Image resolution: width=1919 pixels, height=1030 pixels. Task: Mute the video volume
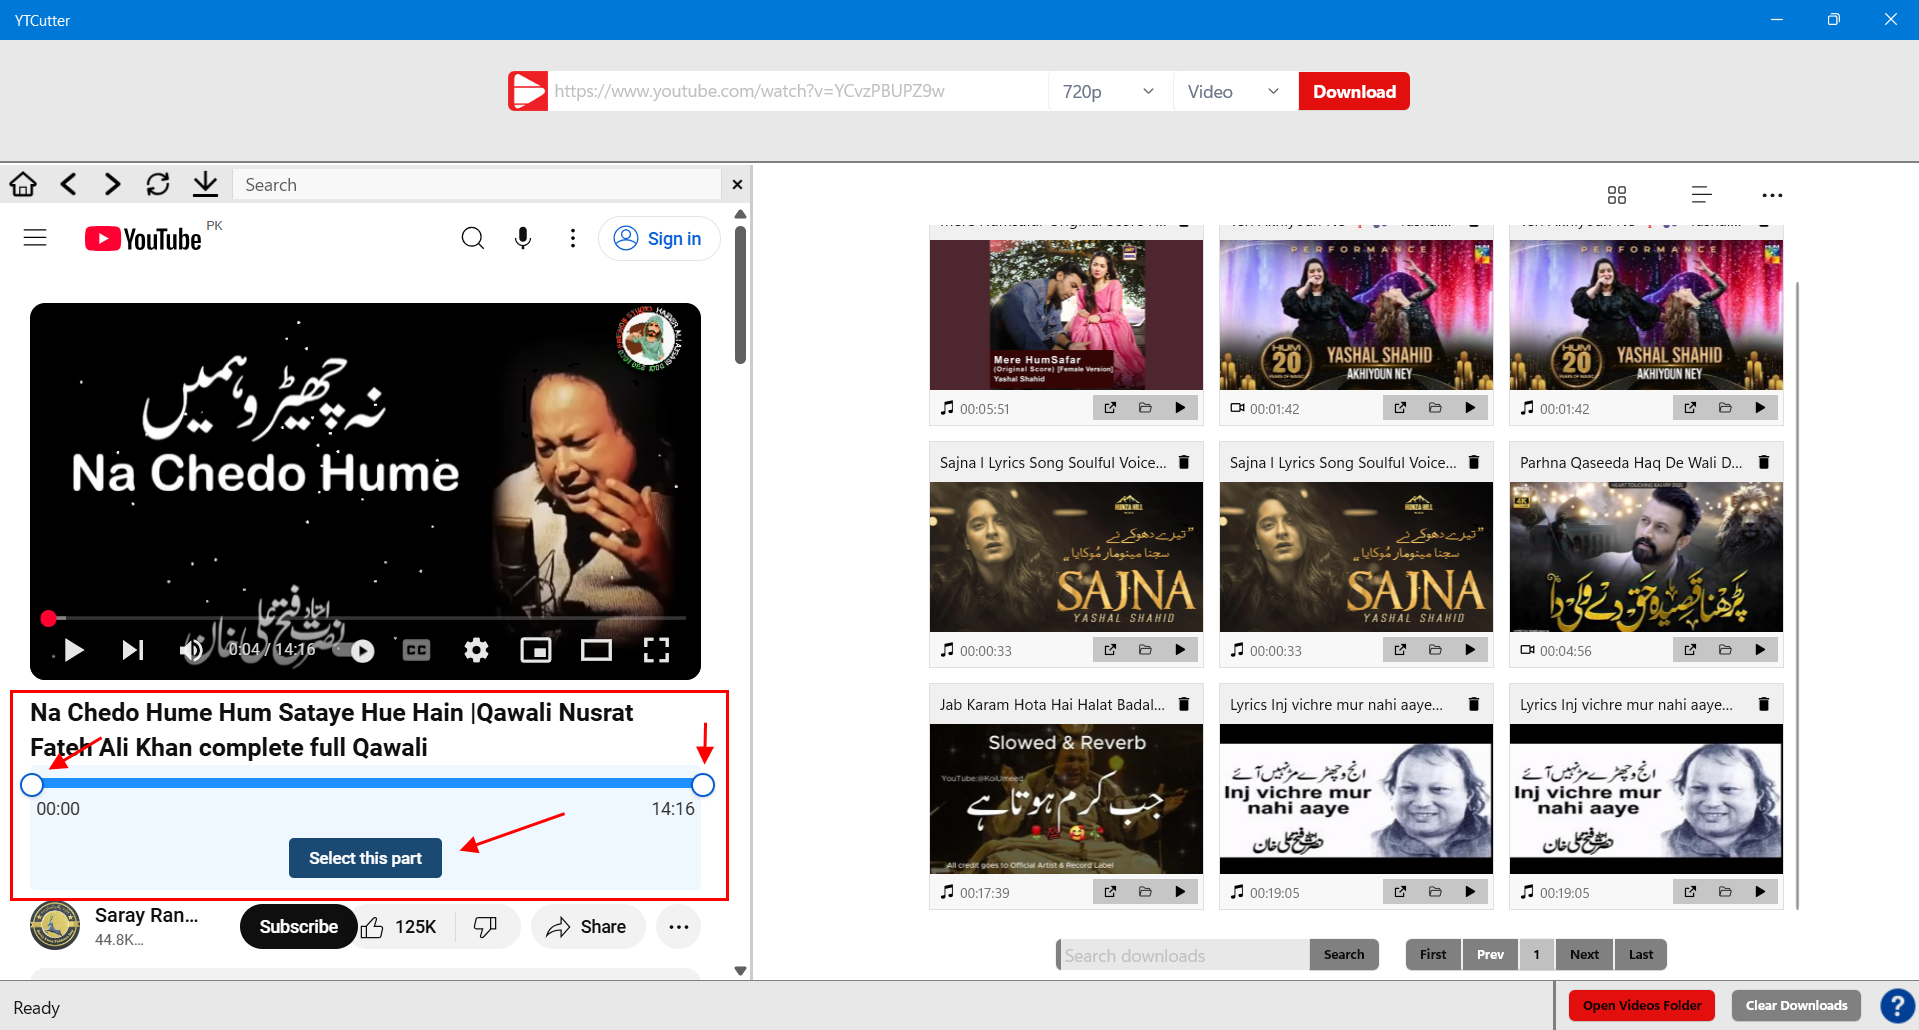191,651
